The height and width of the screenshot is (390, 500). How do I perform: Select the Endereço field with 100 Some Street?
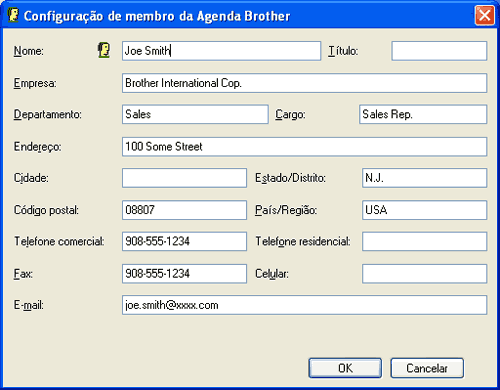(304, 147)
